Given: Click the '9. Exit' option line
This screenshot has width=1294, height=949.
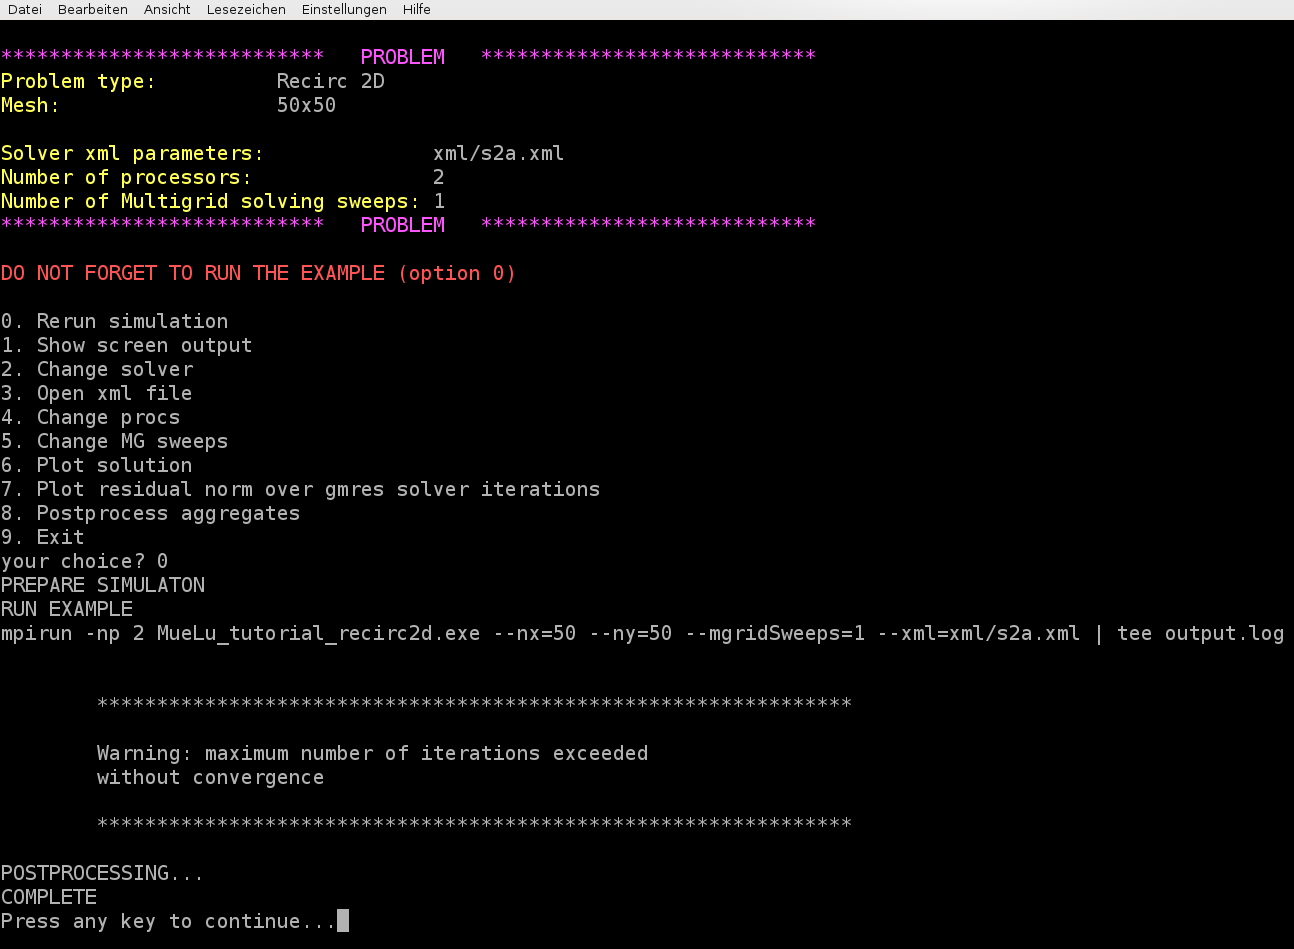Looking at the screenshot, I should coord(43,537).
